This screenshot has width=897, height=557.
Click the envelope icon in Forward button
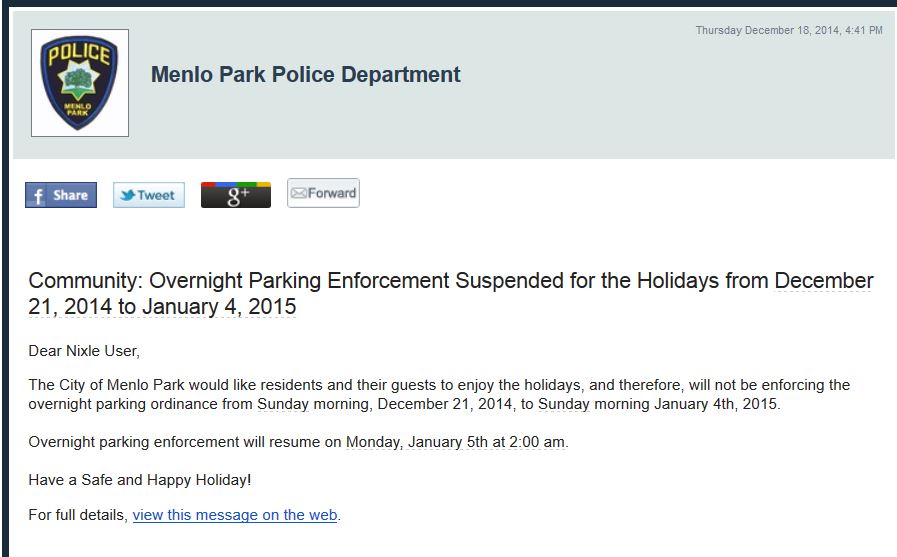(x=298, y=193)
